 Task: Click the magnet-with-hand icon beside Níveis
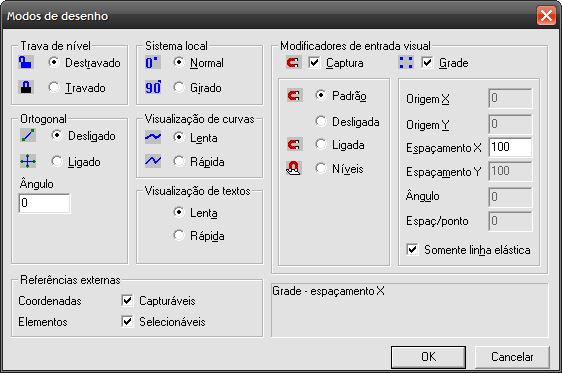tap(294, 168)
